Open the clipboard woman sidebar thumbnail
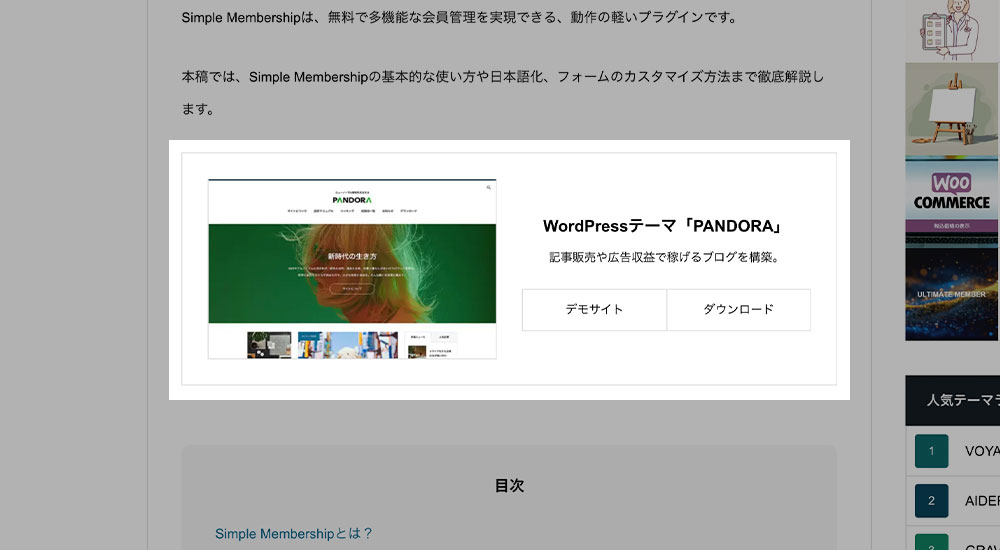This screenshot has width=1000, height=550. coord(952,31)
